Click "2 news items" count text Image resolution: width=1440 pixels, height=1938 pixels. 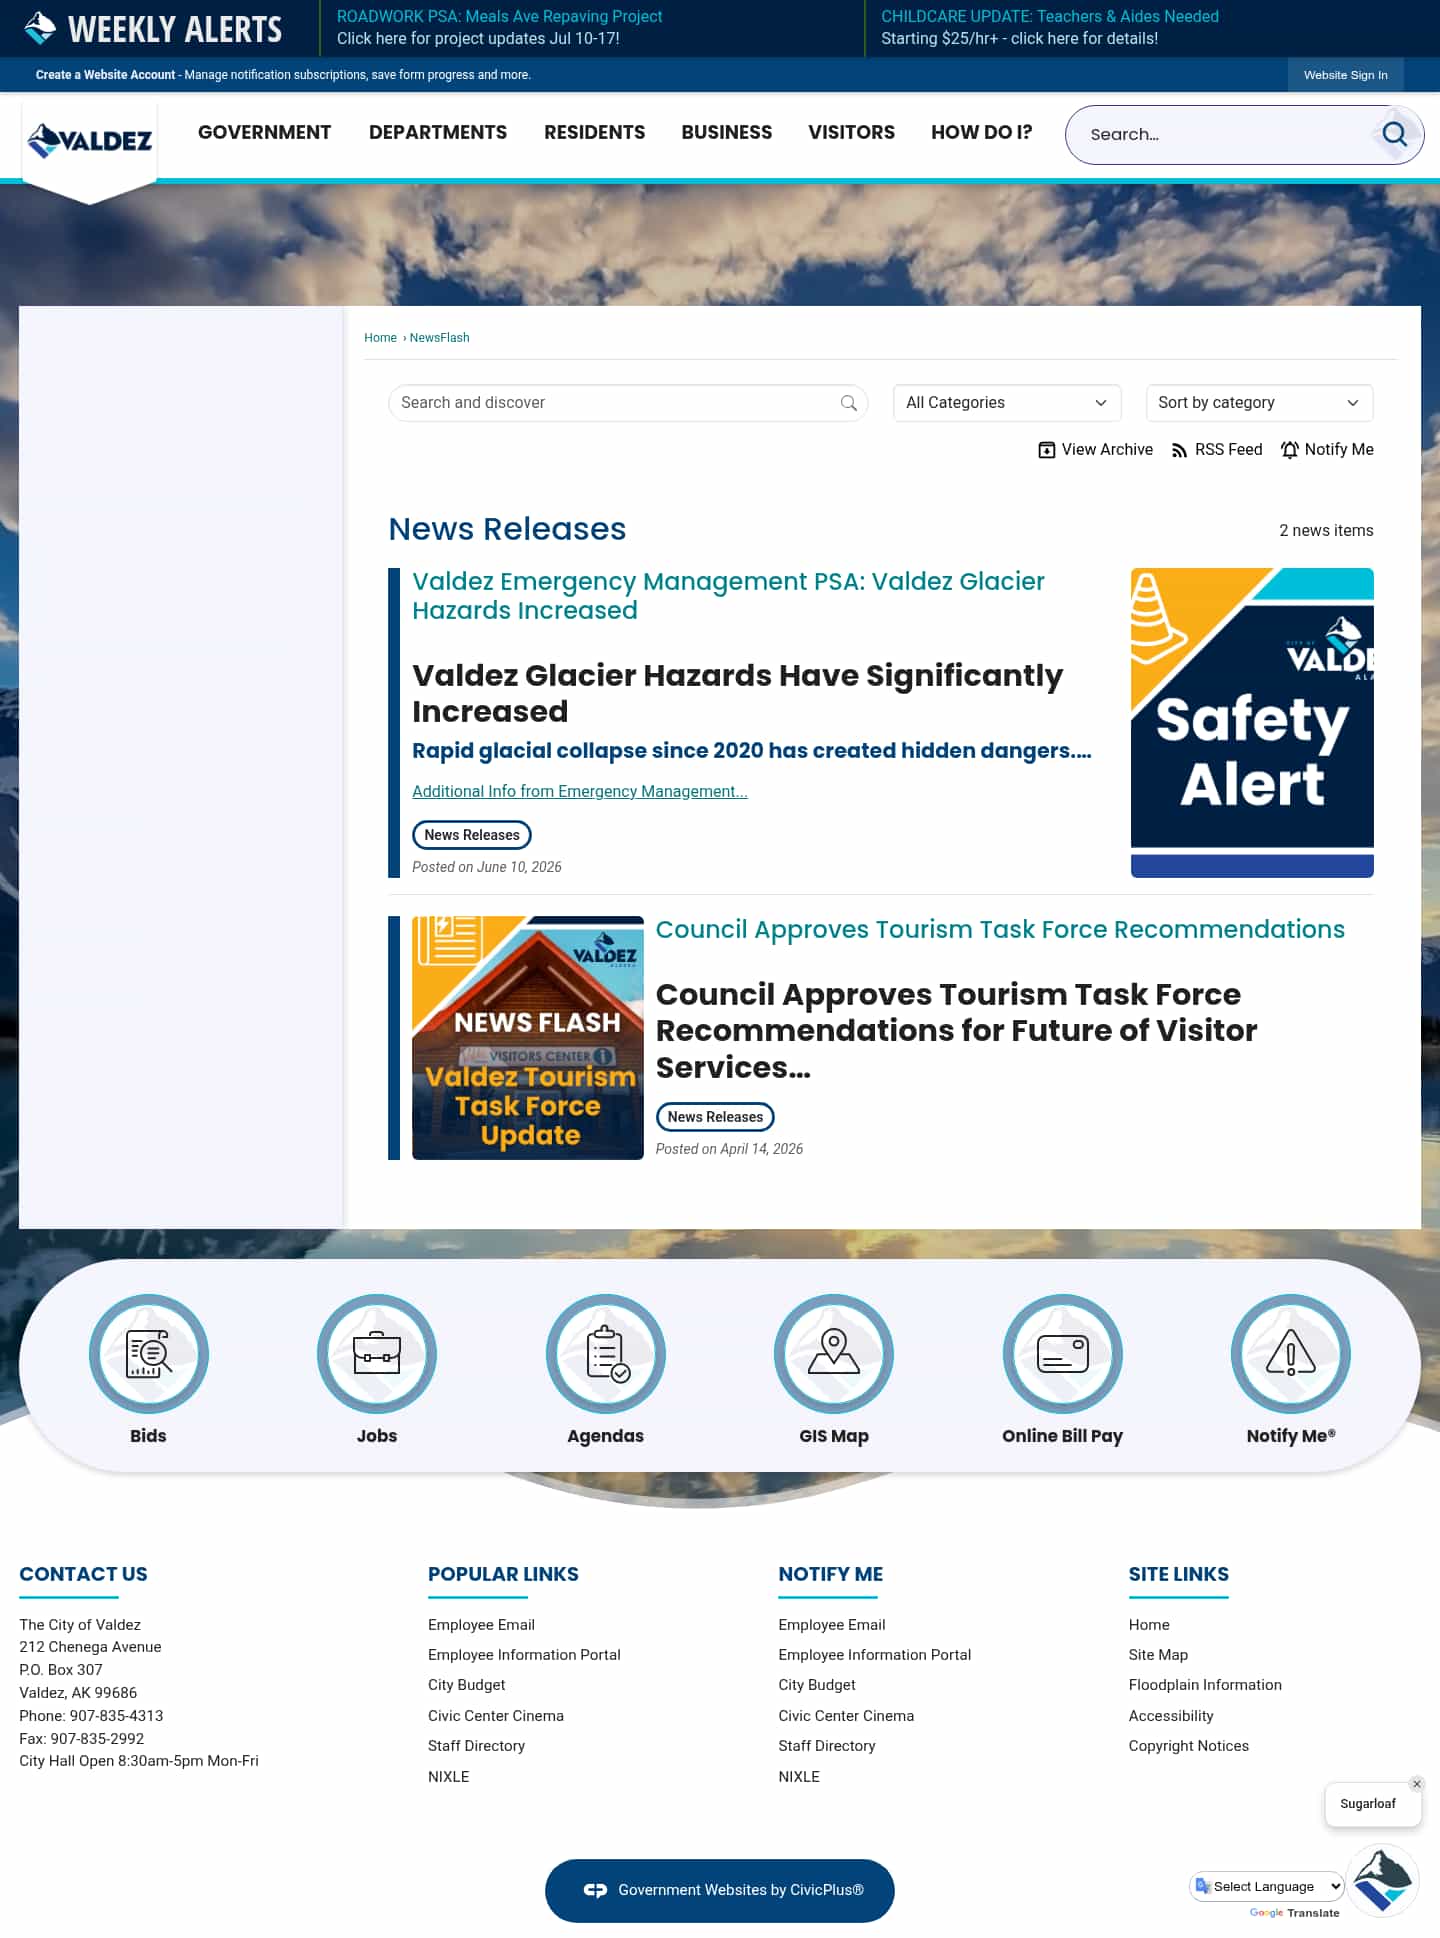click(x=1326, y=531)
